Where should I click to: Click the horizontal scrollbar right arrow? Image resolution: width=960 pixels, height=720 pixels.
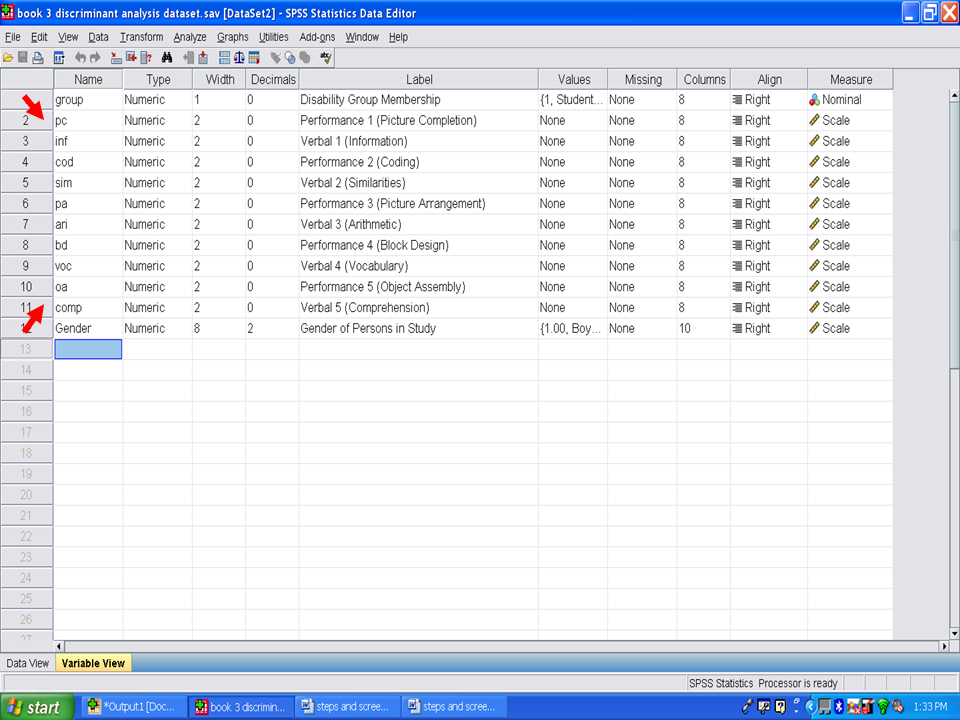point(943,647)
